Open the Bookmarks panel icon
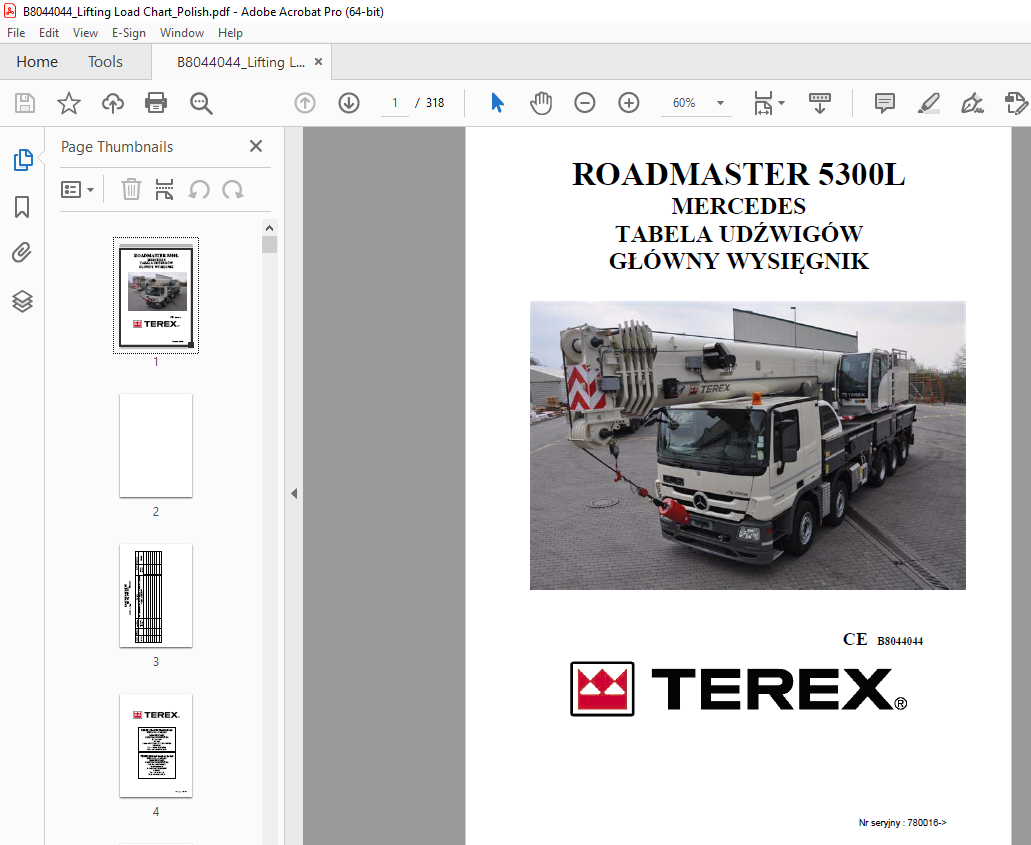Screen dimensions: 1031x845 point(22,206)
